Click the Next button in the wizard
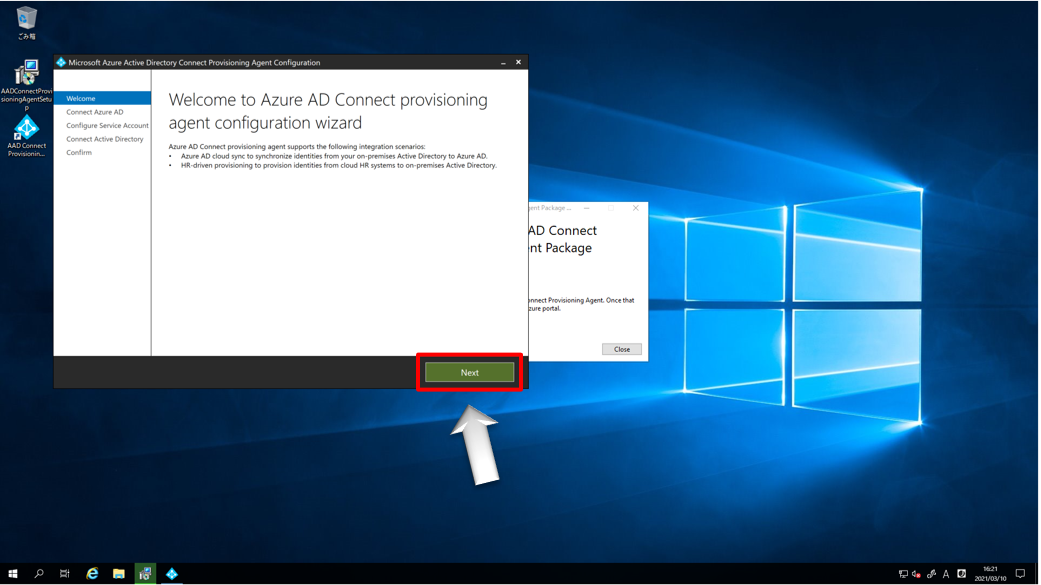The image size is (1041, 585). coord(469,372)
